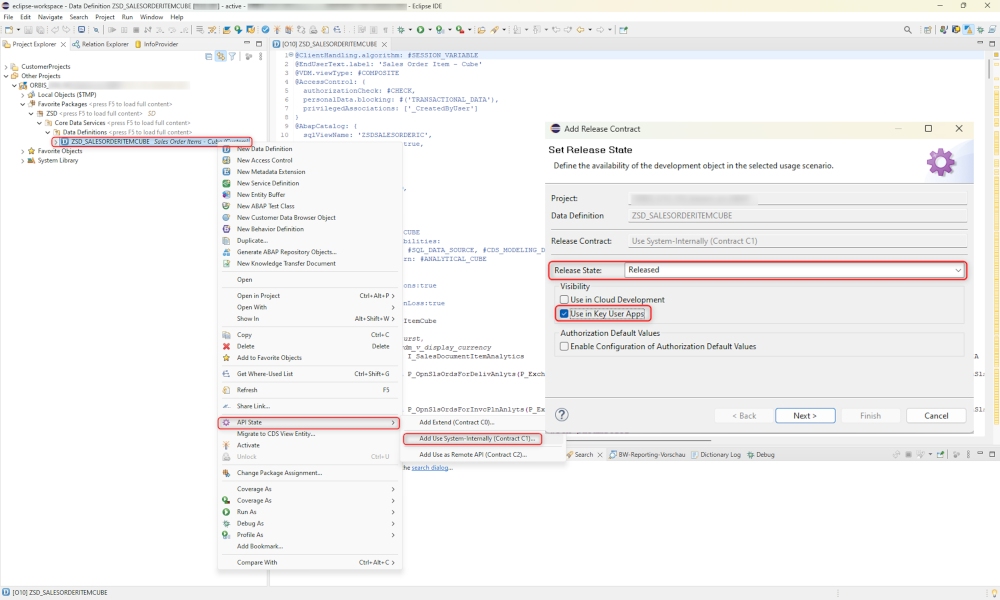The height and width of the screenshot is (600, 1000).
Task: Select the ZSD_SALESORDERITEMCUBE tree item
Action: click(x=110, y=141)
